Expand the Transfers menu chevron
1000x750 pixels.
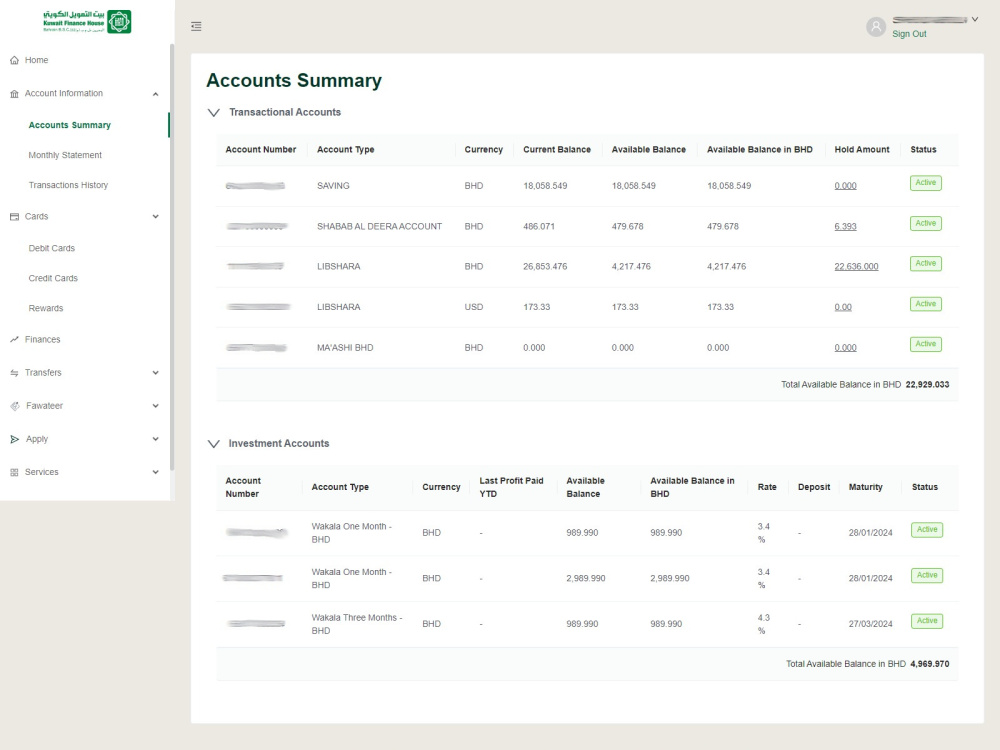pyautogui.click(x=155, y=372)
